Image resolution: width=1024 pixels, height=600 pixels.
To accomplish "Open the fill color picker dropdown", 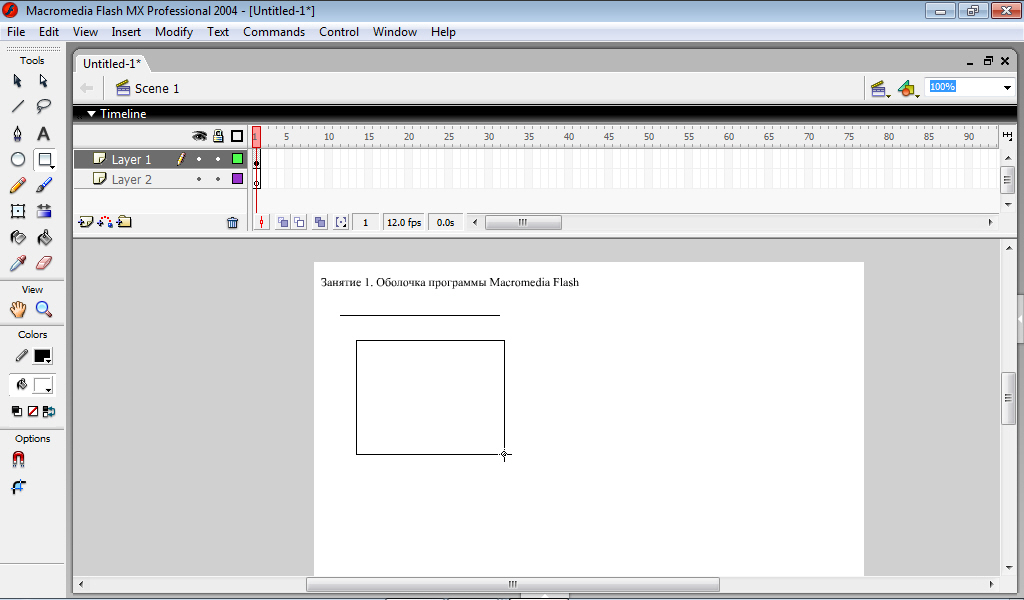I will click(x=43, y=385).
